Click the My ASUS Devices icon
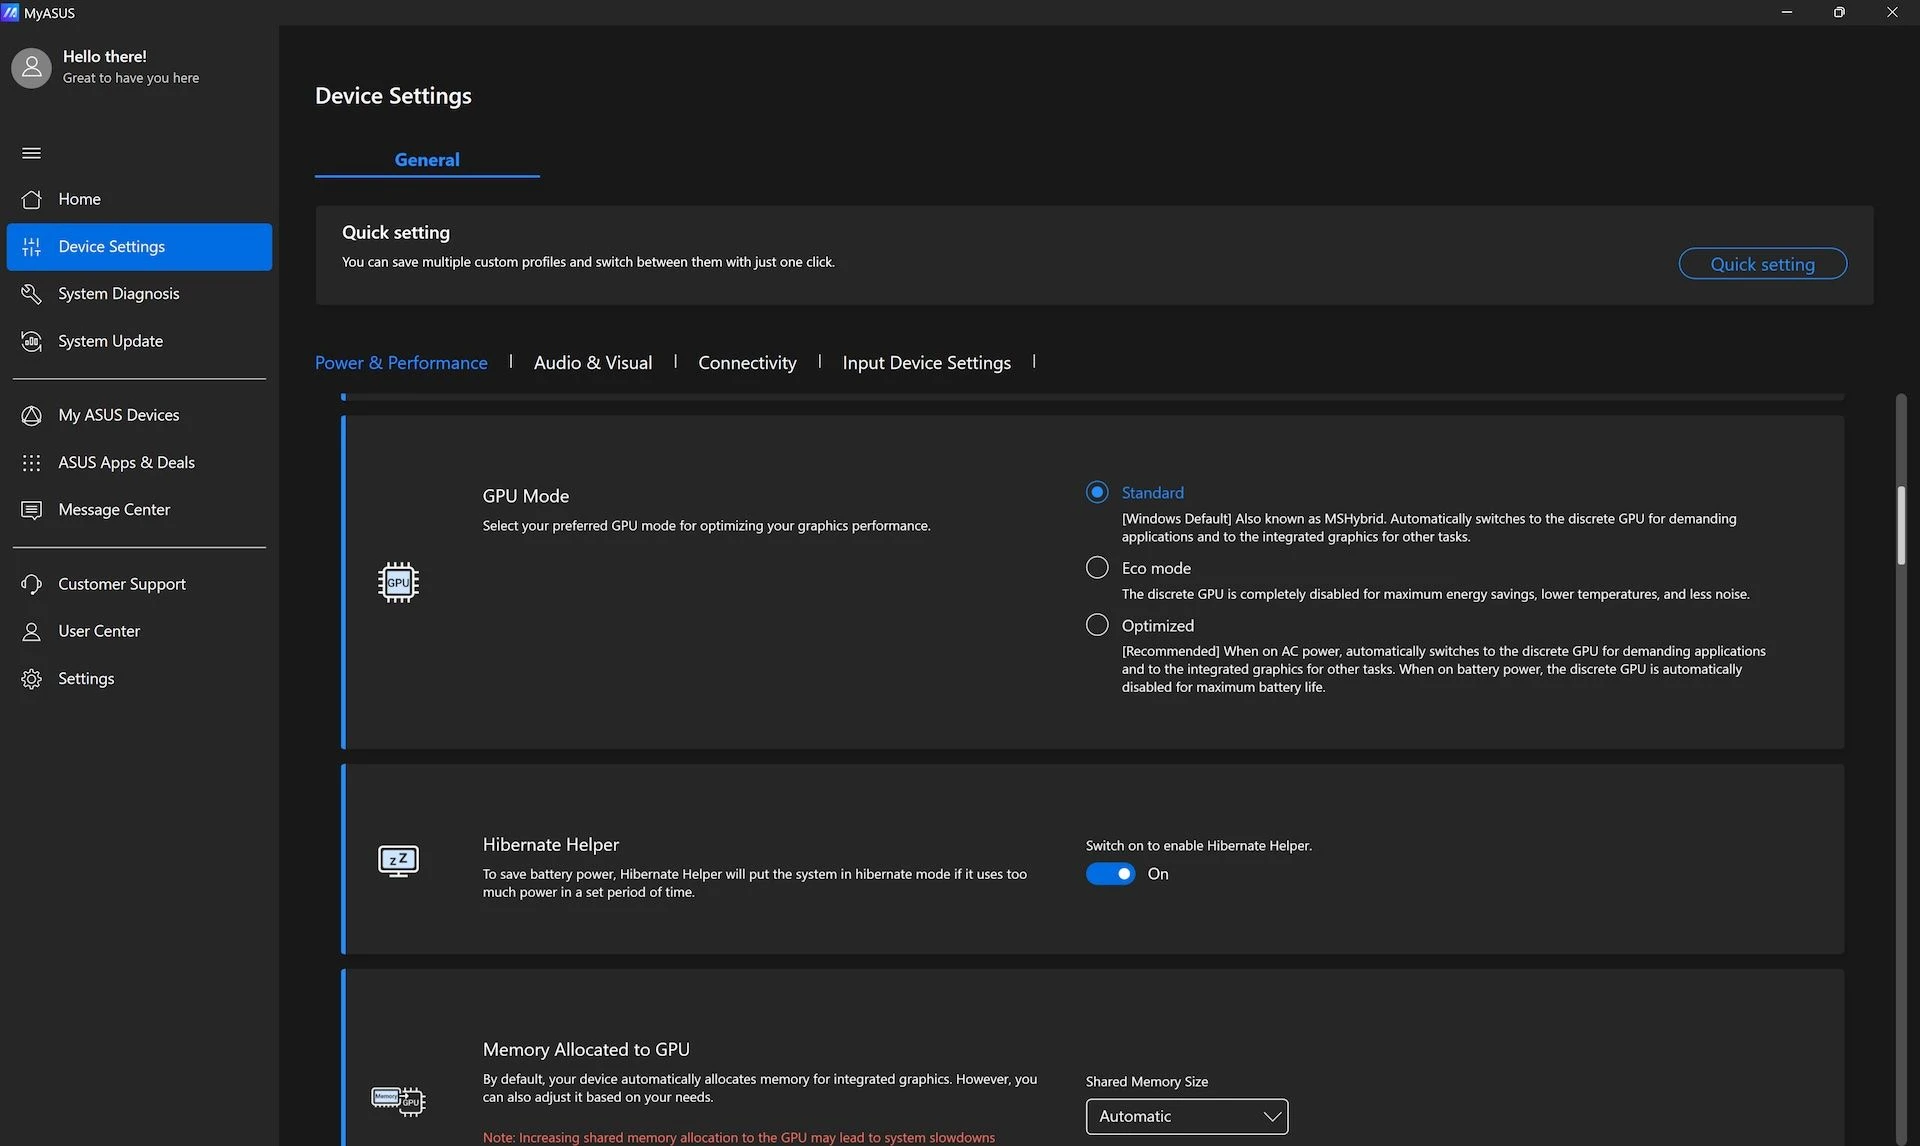Viewport: 1920px width, 1146px height. point(31,415)
